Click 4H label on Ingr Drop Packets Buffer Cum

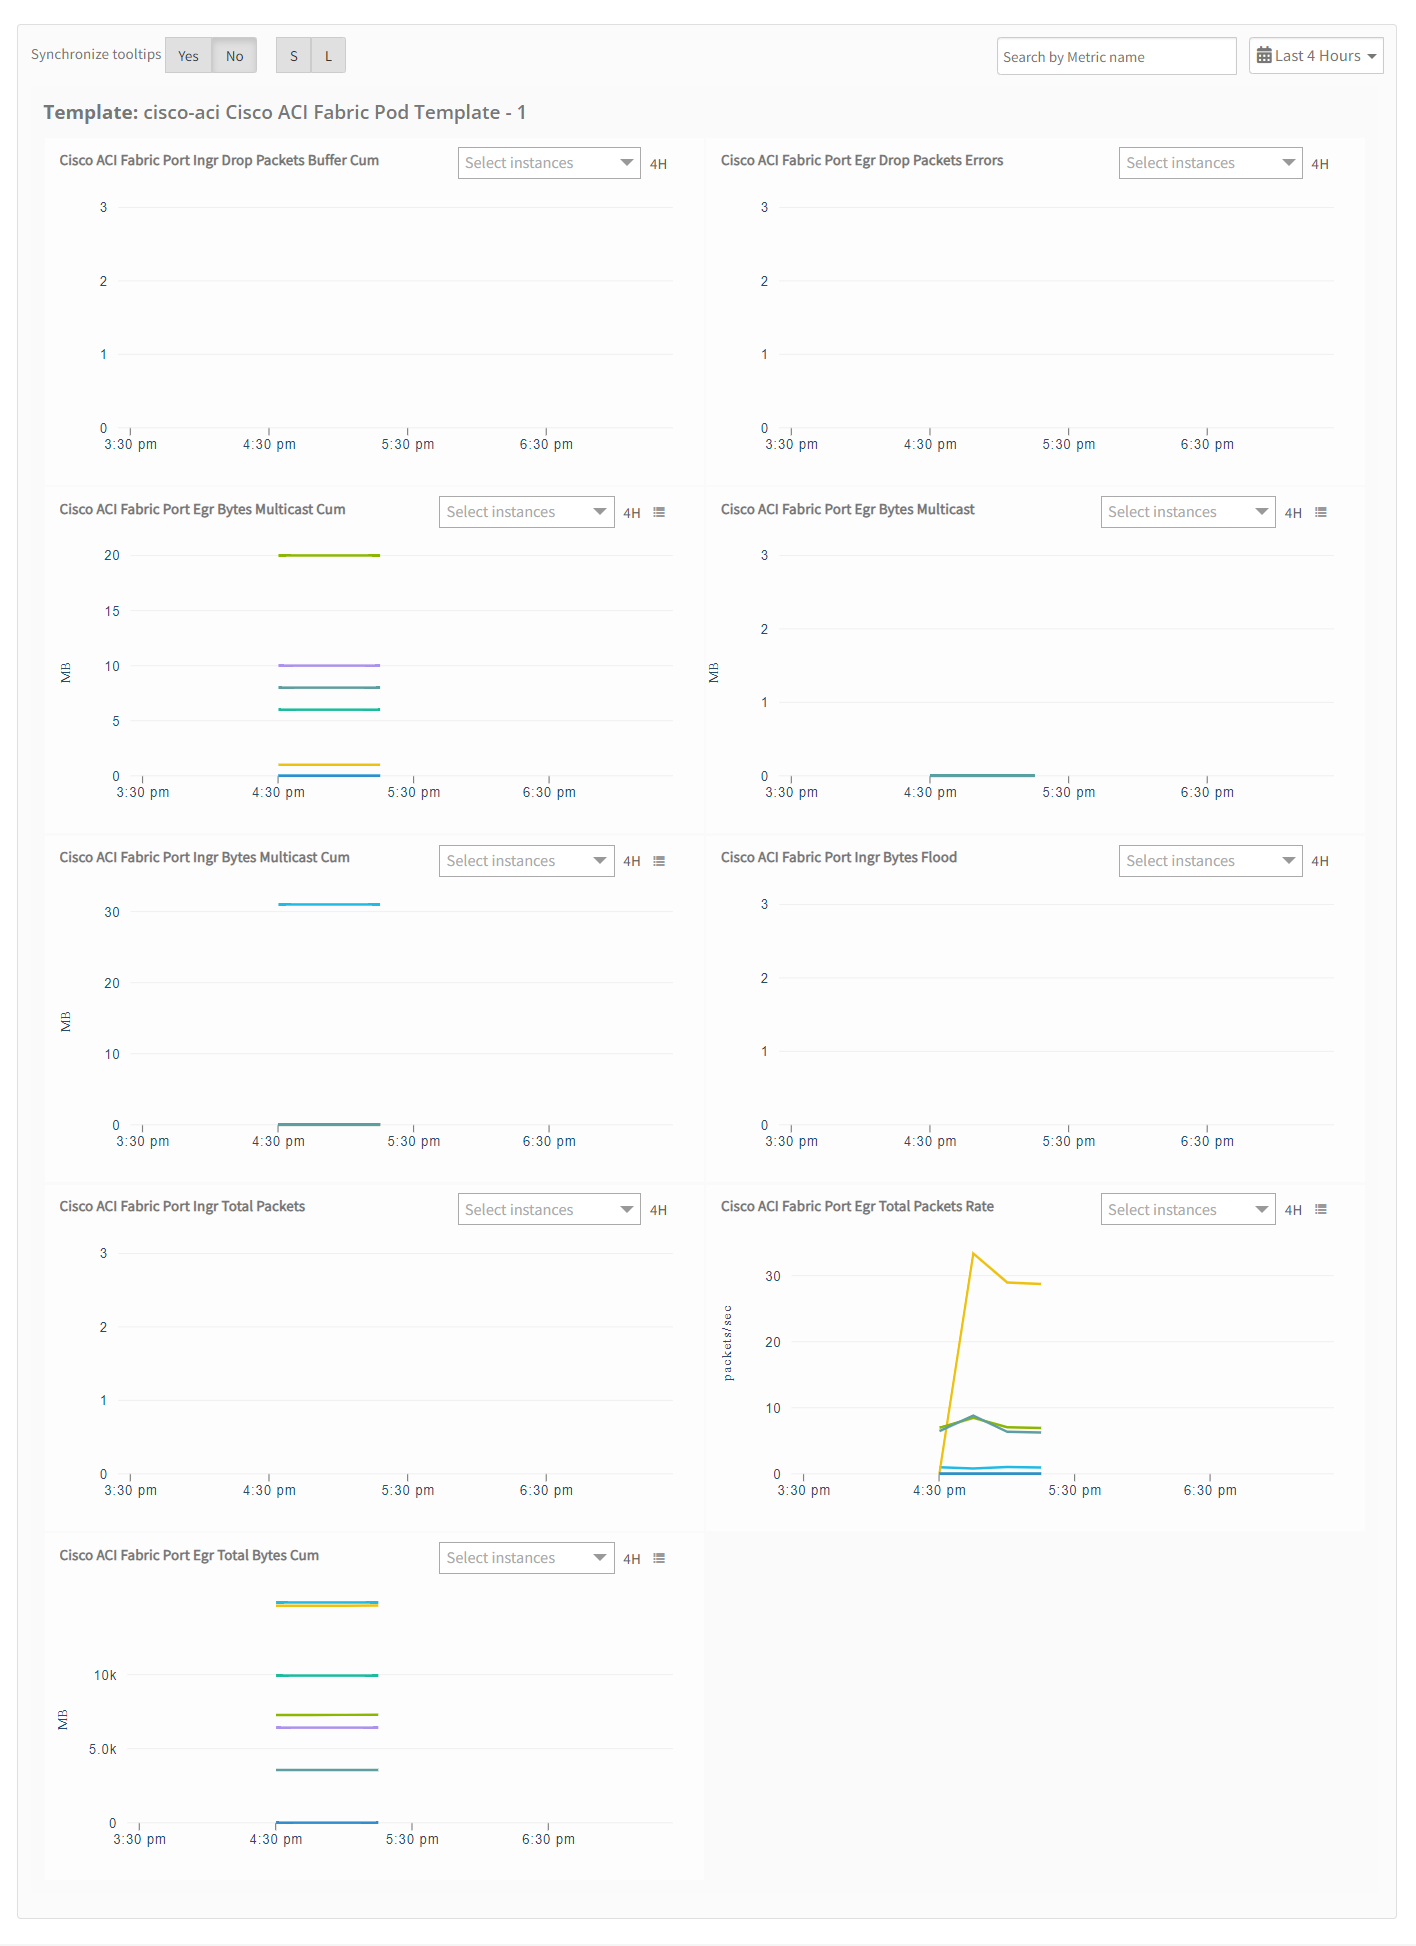658,164
